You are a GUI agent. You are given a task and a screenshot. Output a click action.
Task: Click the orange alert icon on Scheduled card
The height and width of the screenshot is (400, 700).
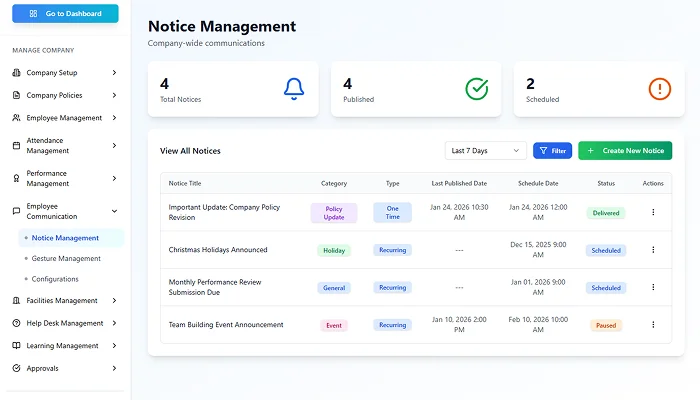pos(659,89)
